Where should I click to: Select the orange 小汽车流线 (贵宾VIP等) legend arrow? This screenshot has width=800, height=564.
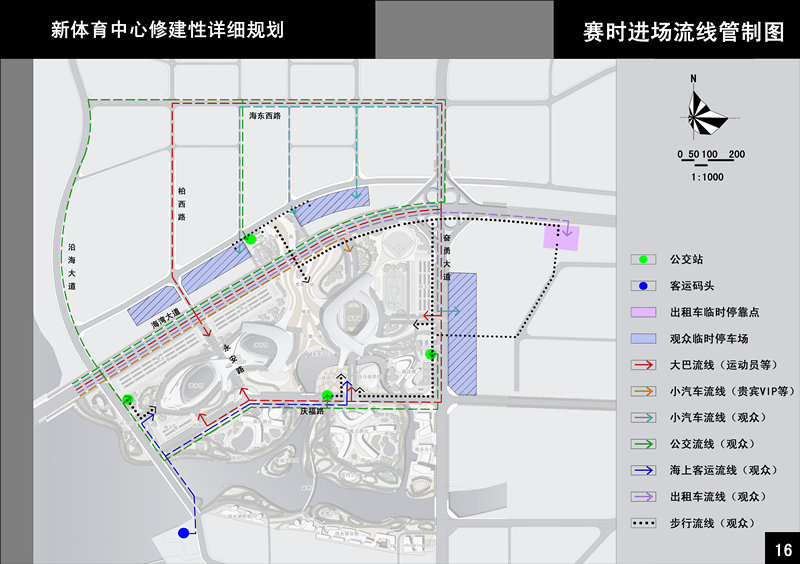645,391
